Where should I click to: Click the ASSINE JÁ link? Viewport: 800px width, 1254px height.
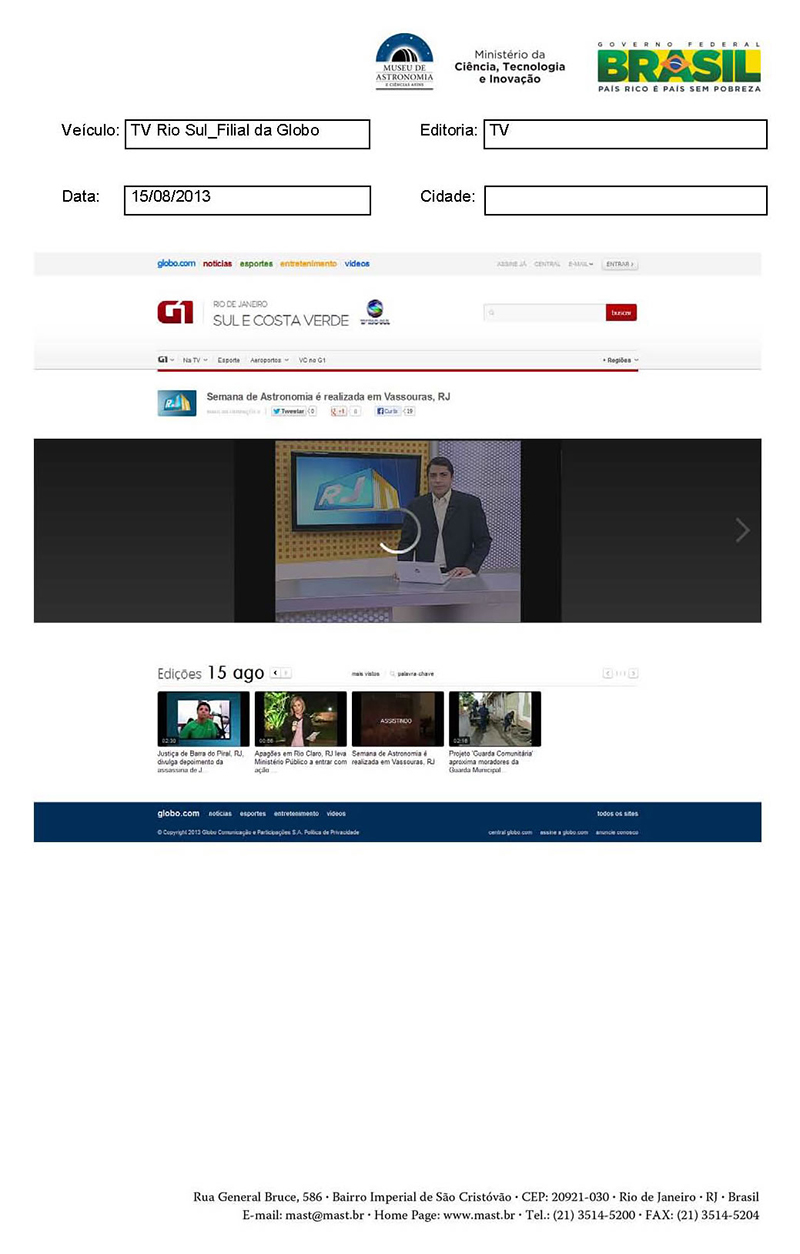click(x=511, y=264)
